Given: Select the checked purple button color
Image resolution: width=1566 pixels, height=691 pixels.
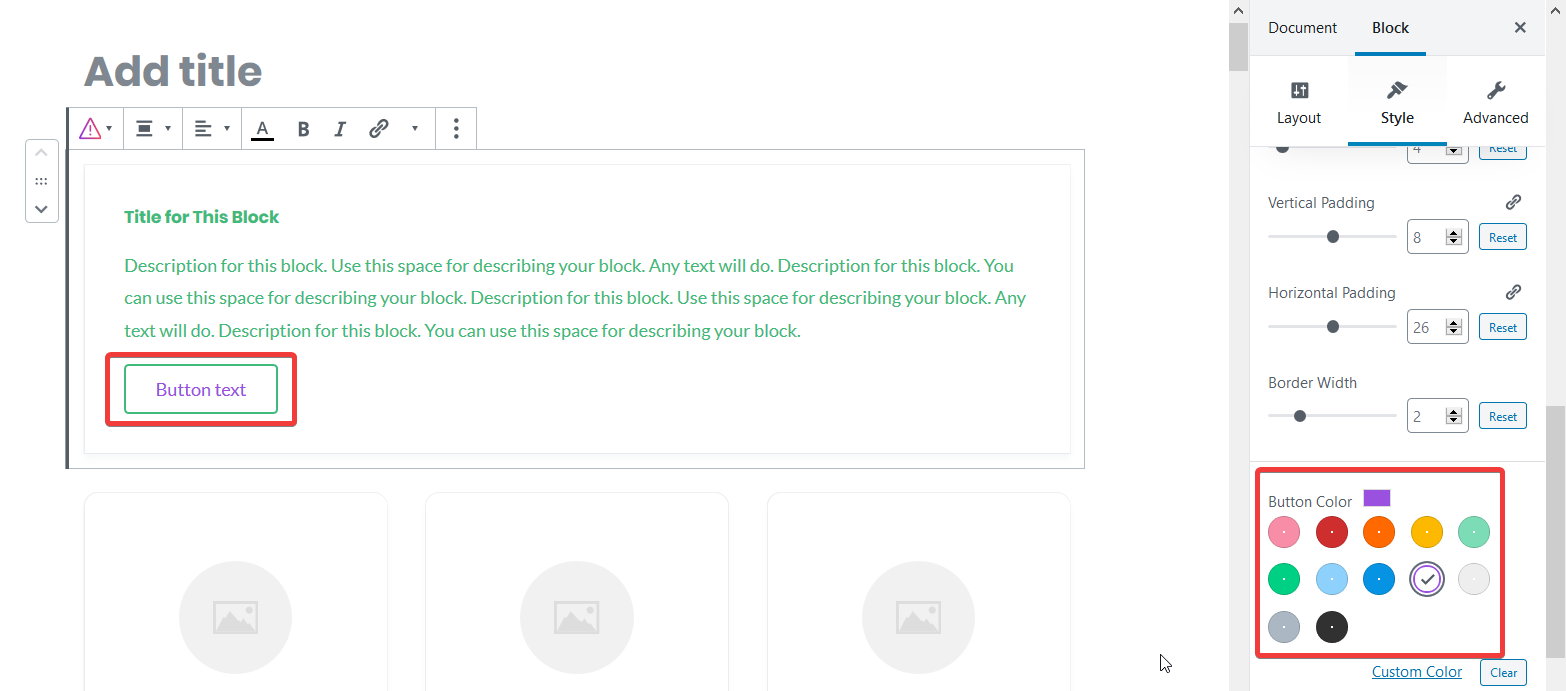Looking at the screenshot, I should [x=1427, y=579].
